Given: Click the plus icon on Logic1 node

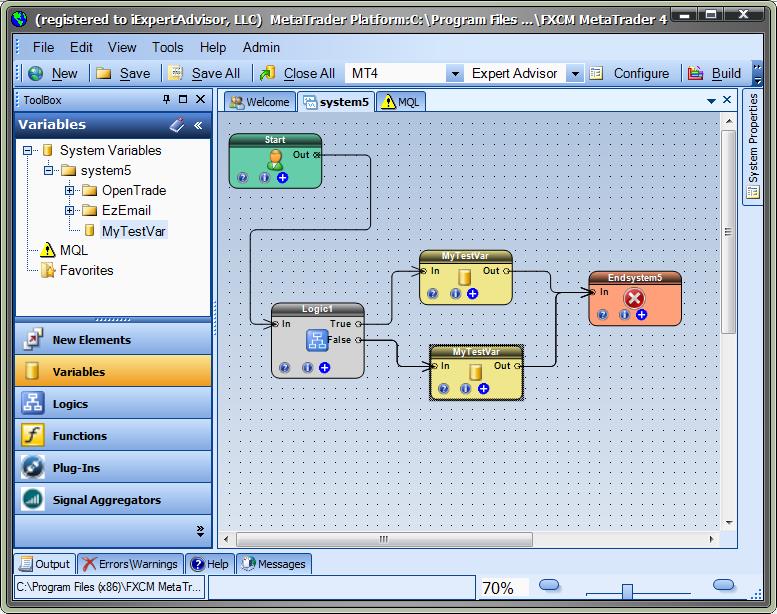Looking at the screenshot, I should click(x=325, y=367).
